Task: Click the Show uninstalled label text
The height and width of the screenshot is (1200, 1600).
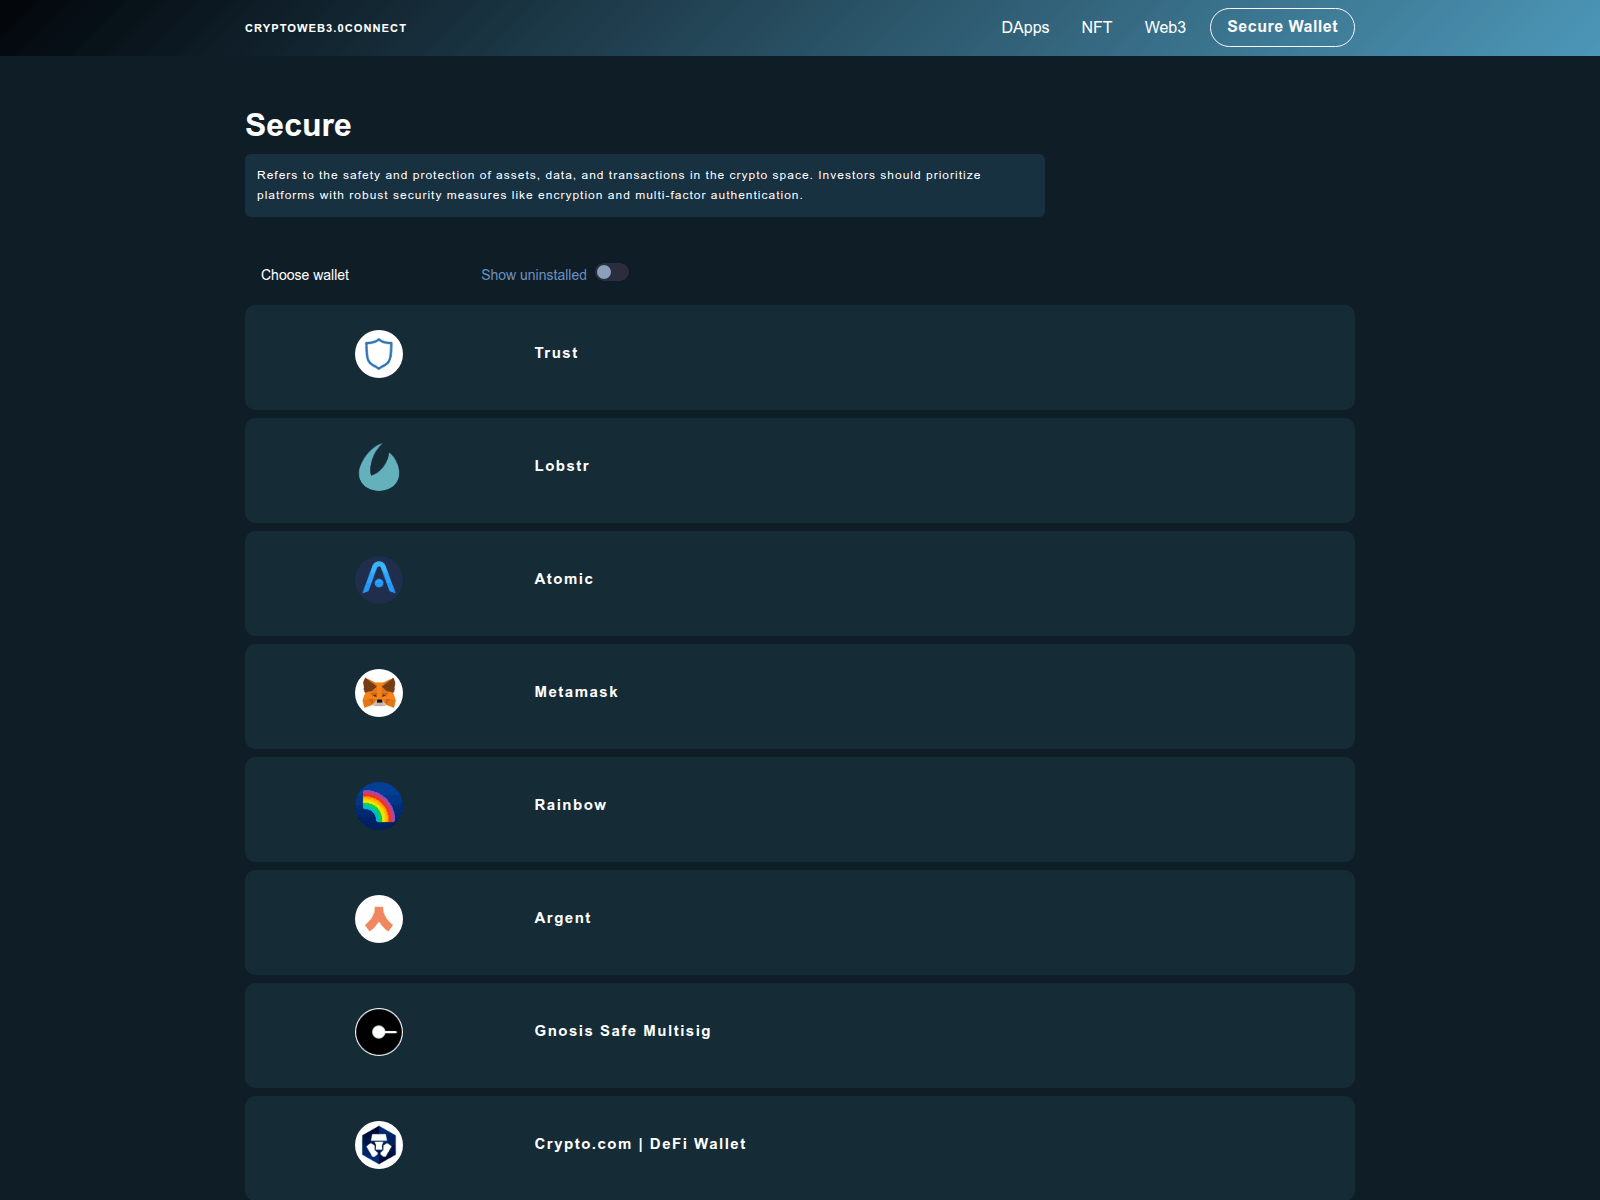Action: click(x=534, y=275)
